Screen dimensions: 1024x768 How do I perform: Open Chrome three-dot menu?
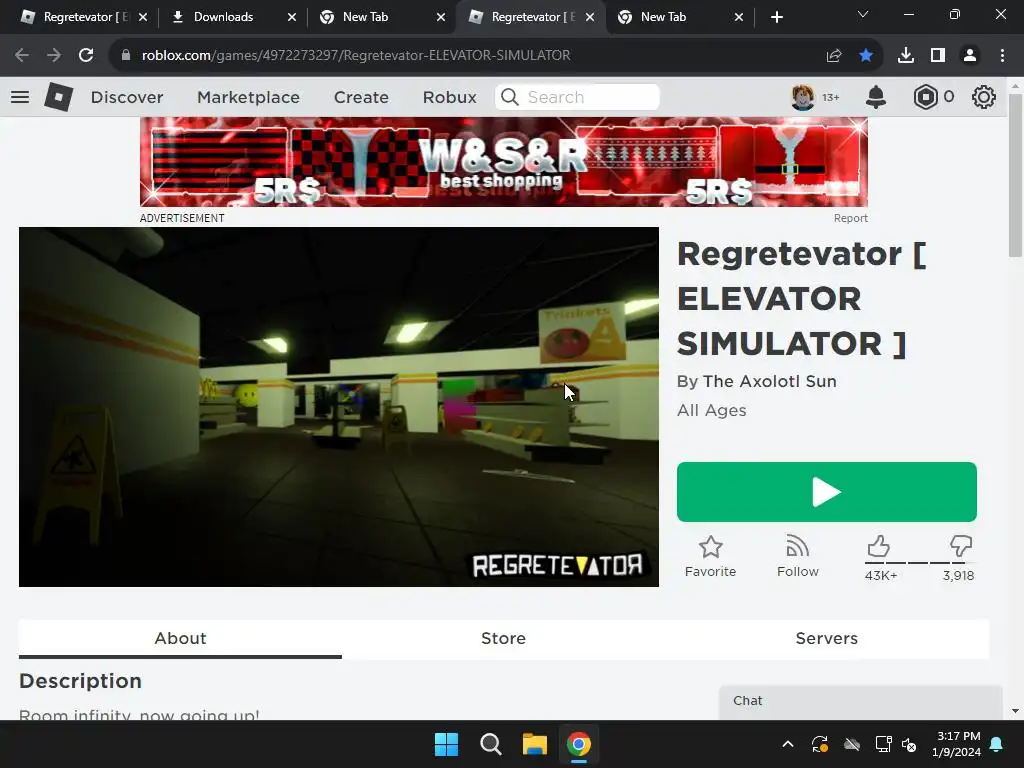pos(1002,56)
